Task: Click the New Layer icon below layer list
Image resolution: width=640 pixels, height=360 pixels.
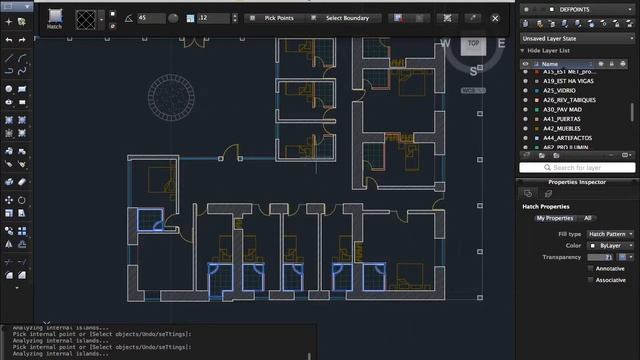Action: pyautogui.click(x=527, y=156)
